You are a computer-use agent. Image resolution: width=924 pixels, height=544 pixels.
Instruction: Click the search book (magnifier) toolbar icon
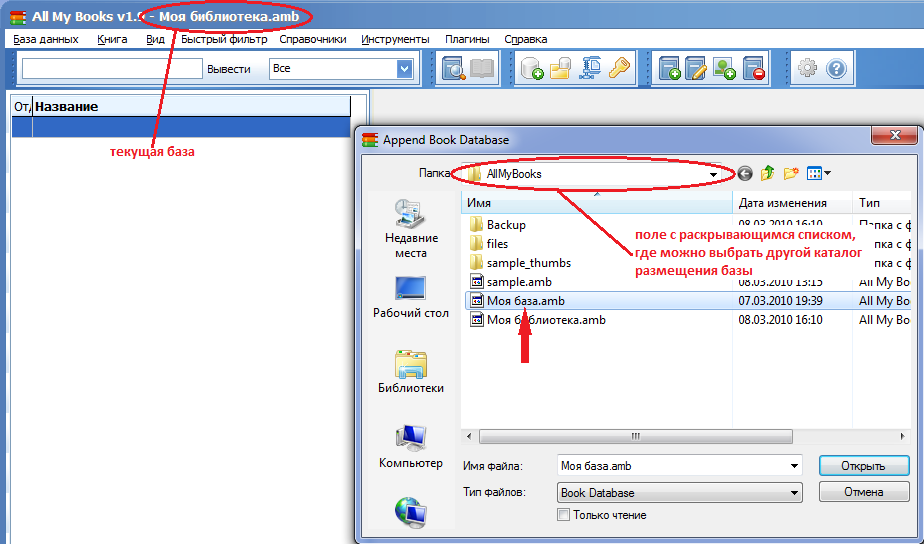(454, 69)
